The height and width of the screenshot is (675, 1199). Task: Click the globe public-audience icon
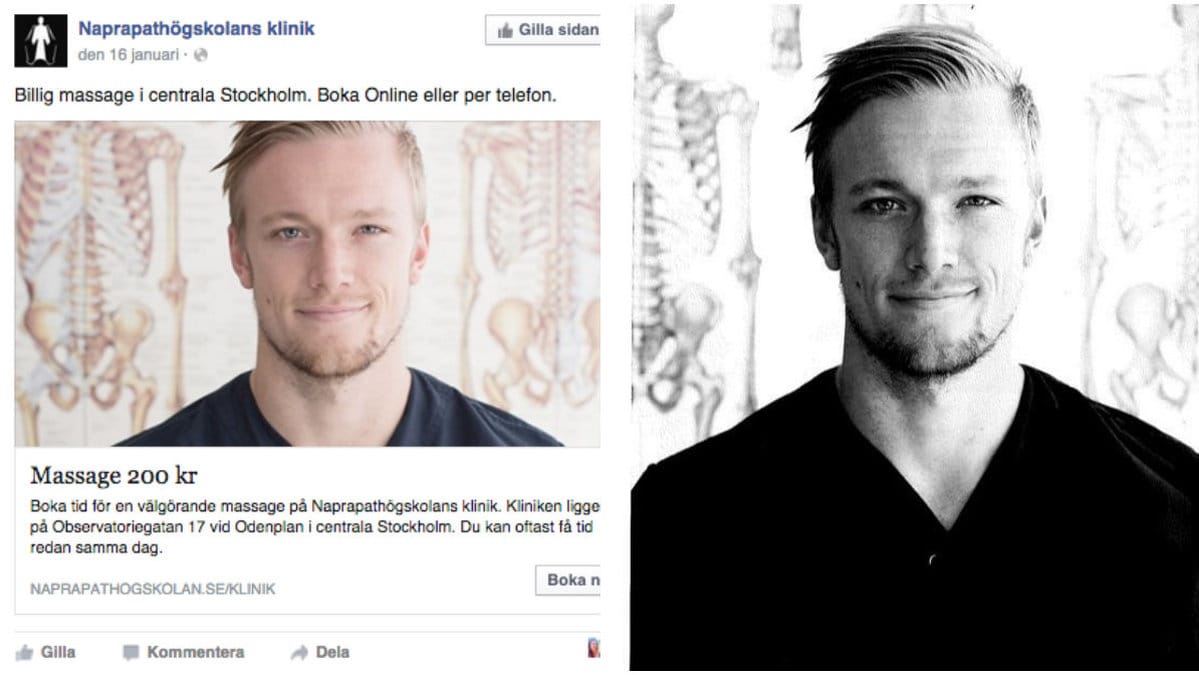point(200,55)
